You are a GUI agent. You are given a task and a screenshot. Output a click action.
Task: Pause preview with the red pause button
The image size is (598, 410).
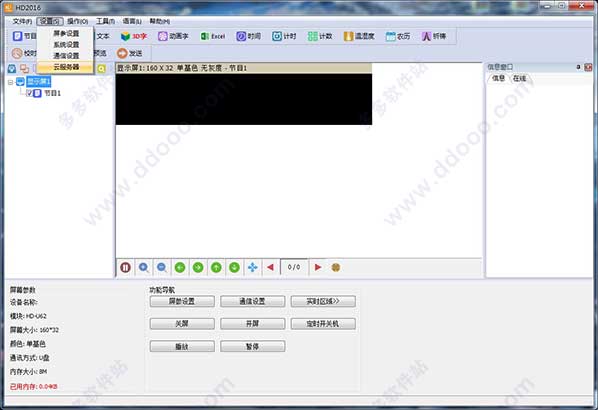pos(125,267)
